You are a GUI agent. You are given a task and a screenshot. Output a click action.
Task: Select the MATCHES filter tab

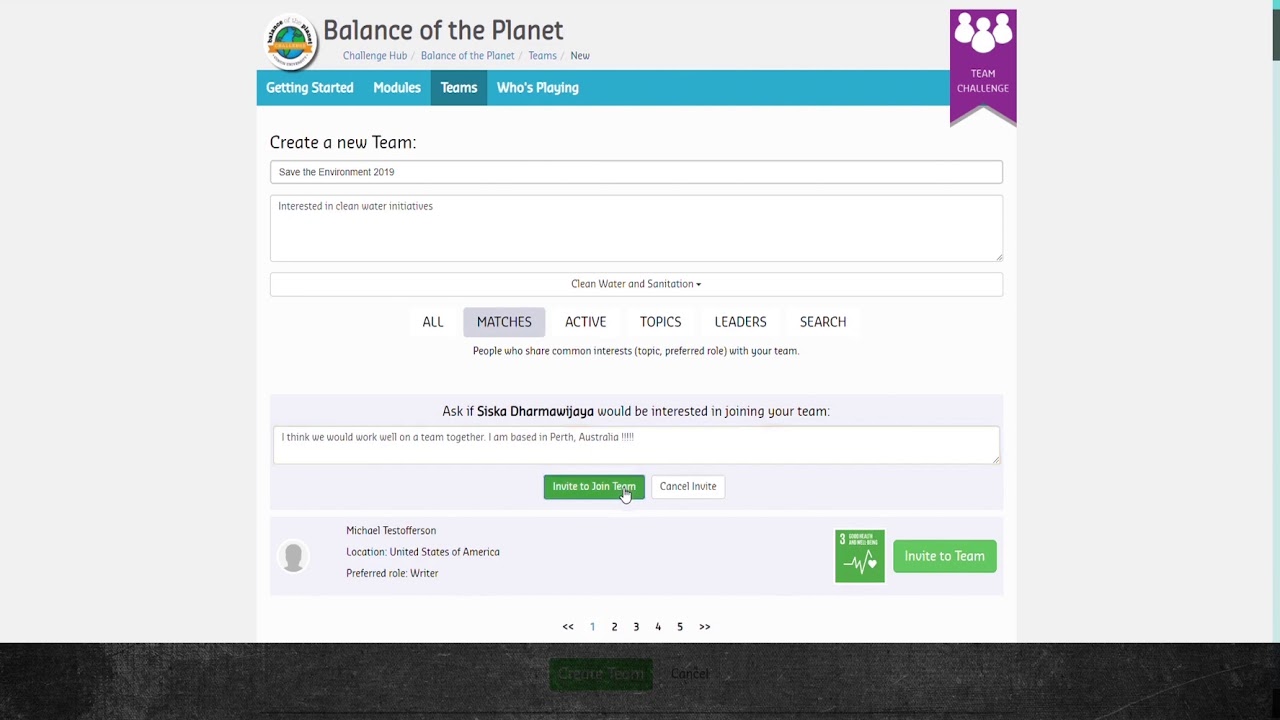504,322
